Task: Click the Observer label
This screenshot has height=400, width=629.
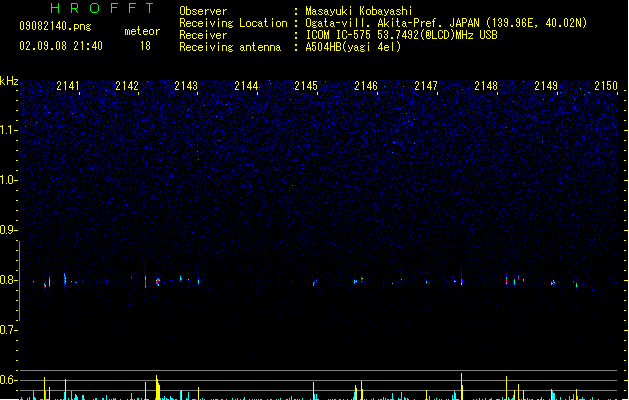Action: tap(203, 11)
